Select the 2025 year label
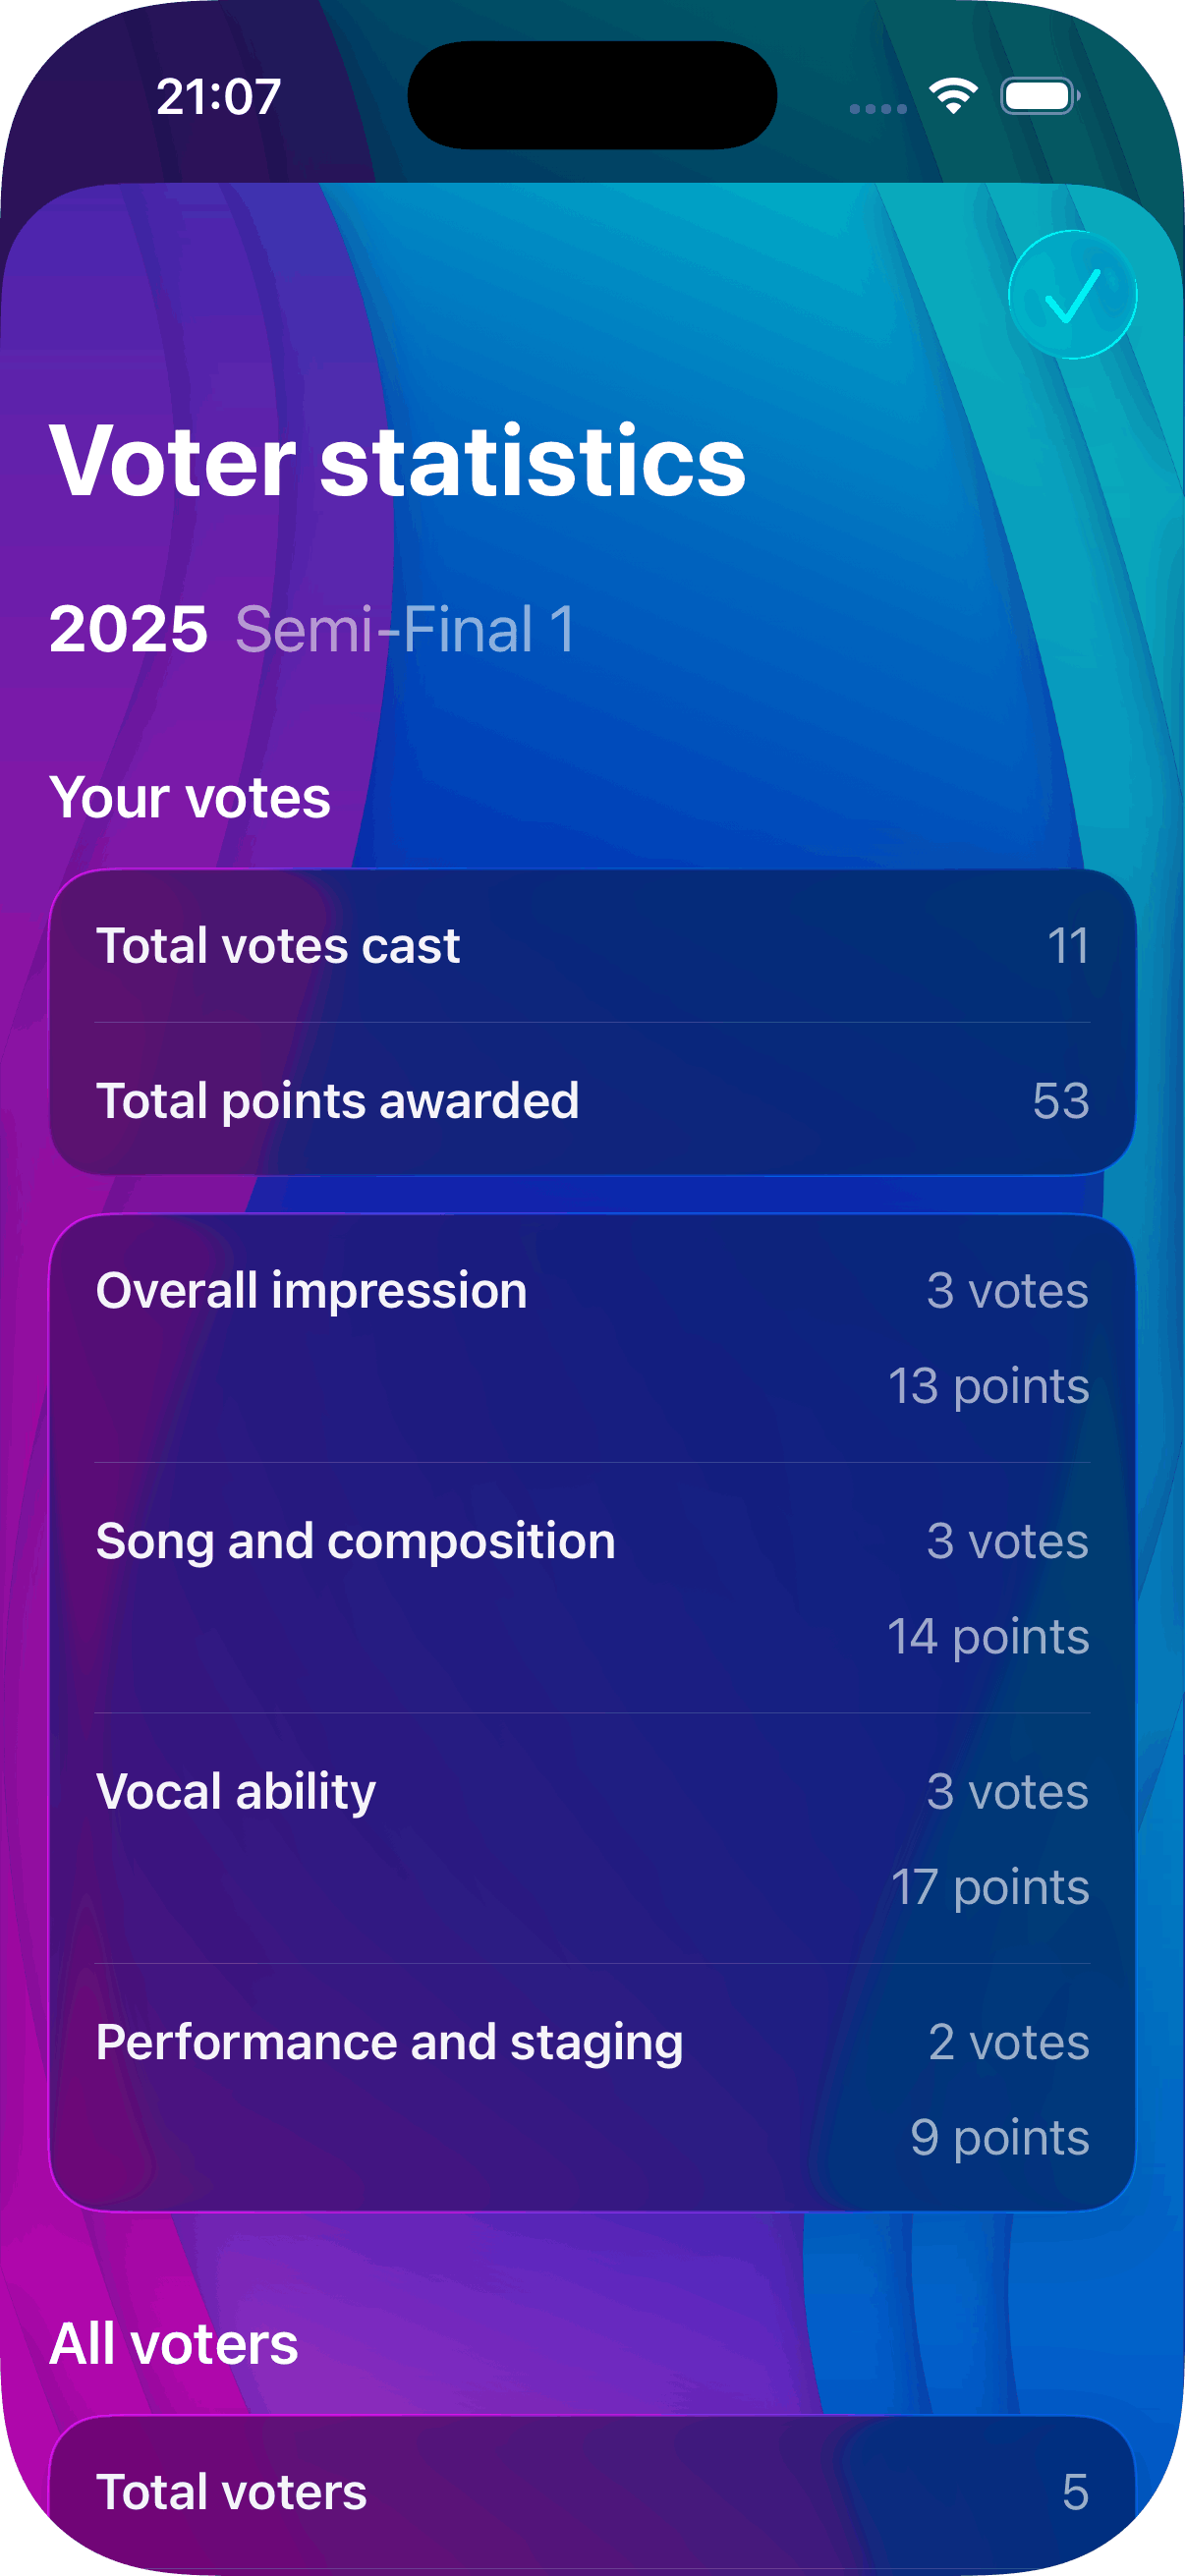 tap(128, 629)
